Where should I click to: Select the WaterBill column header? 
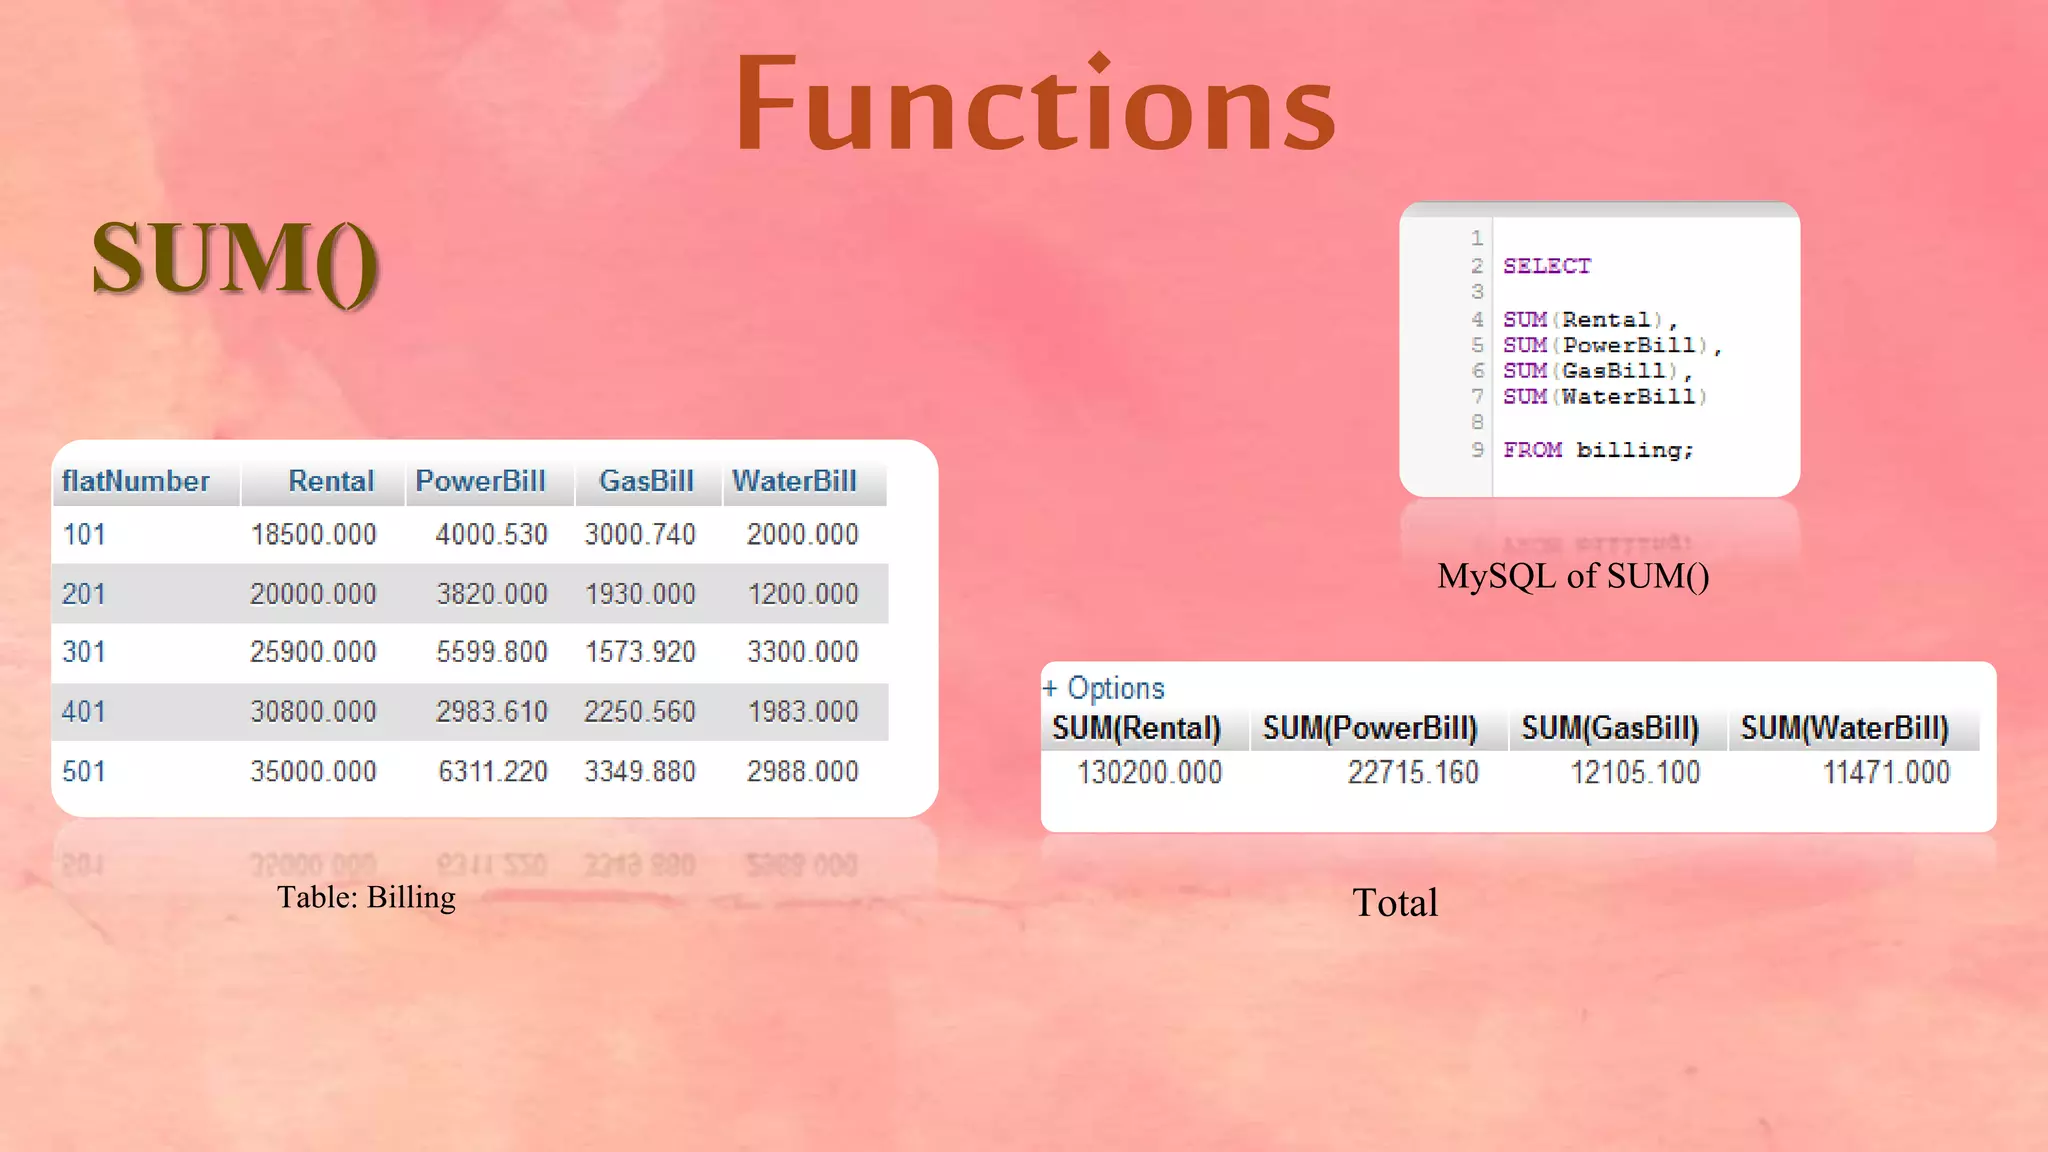click(x=794, y=482)
